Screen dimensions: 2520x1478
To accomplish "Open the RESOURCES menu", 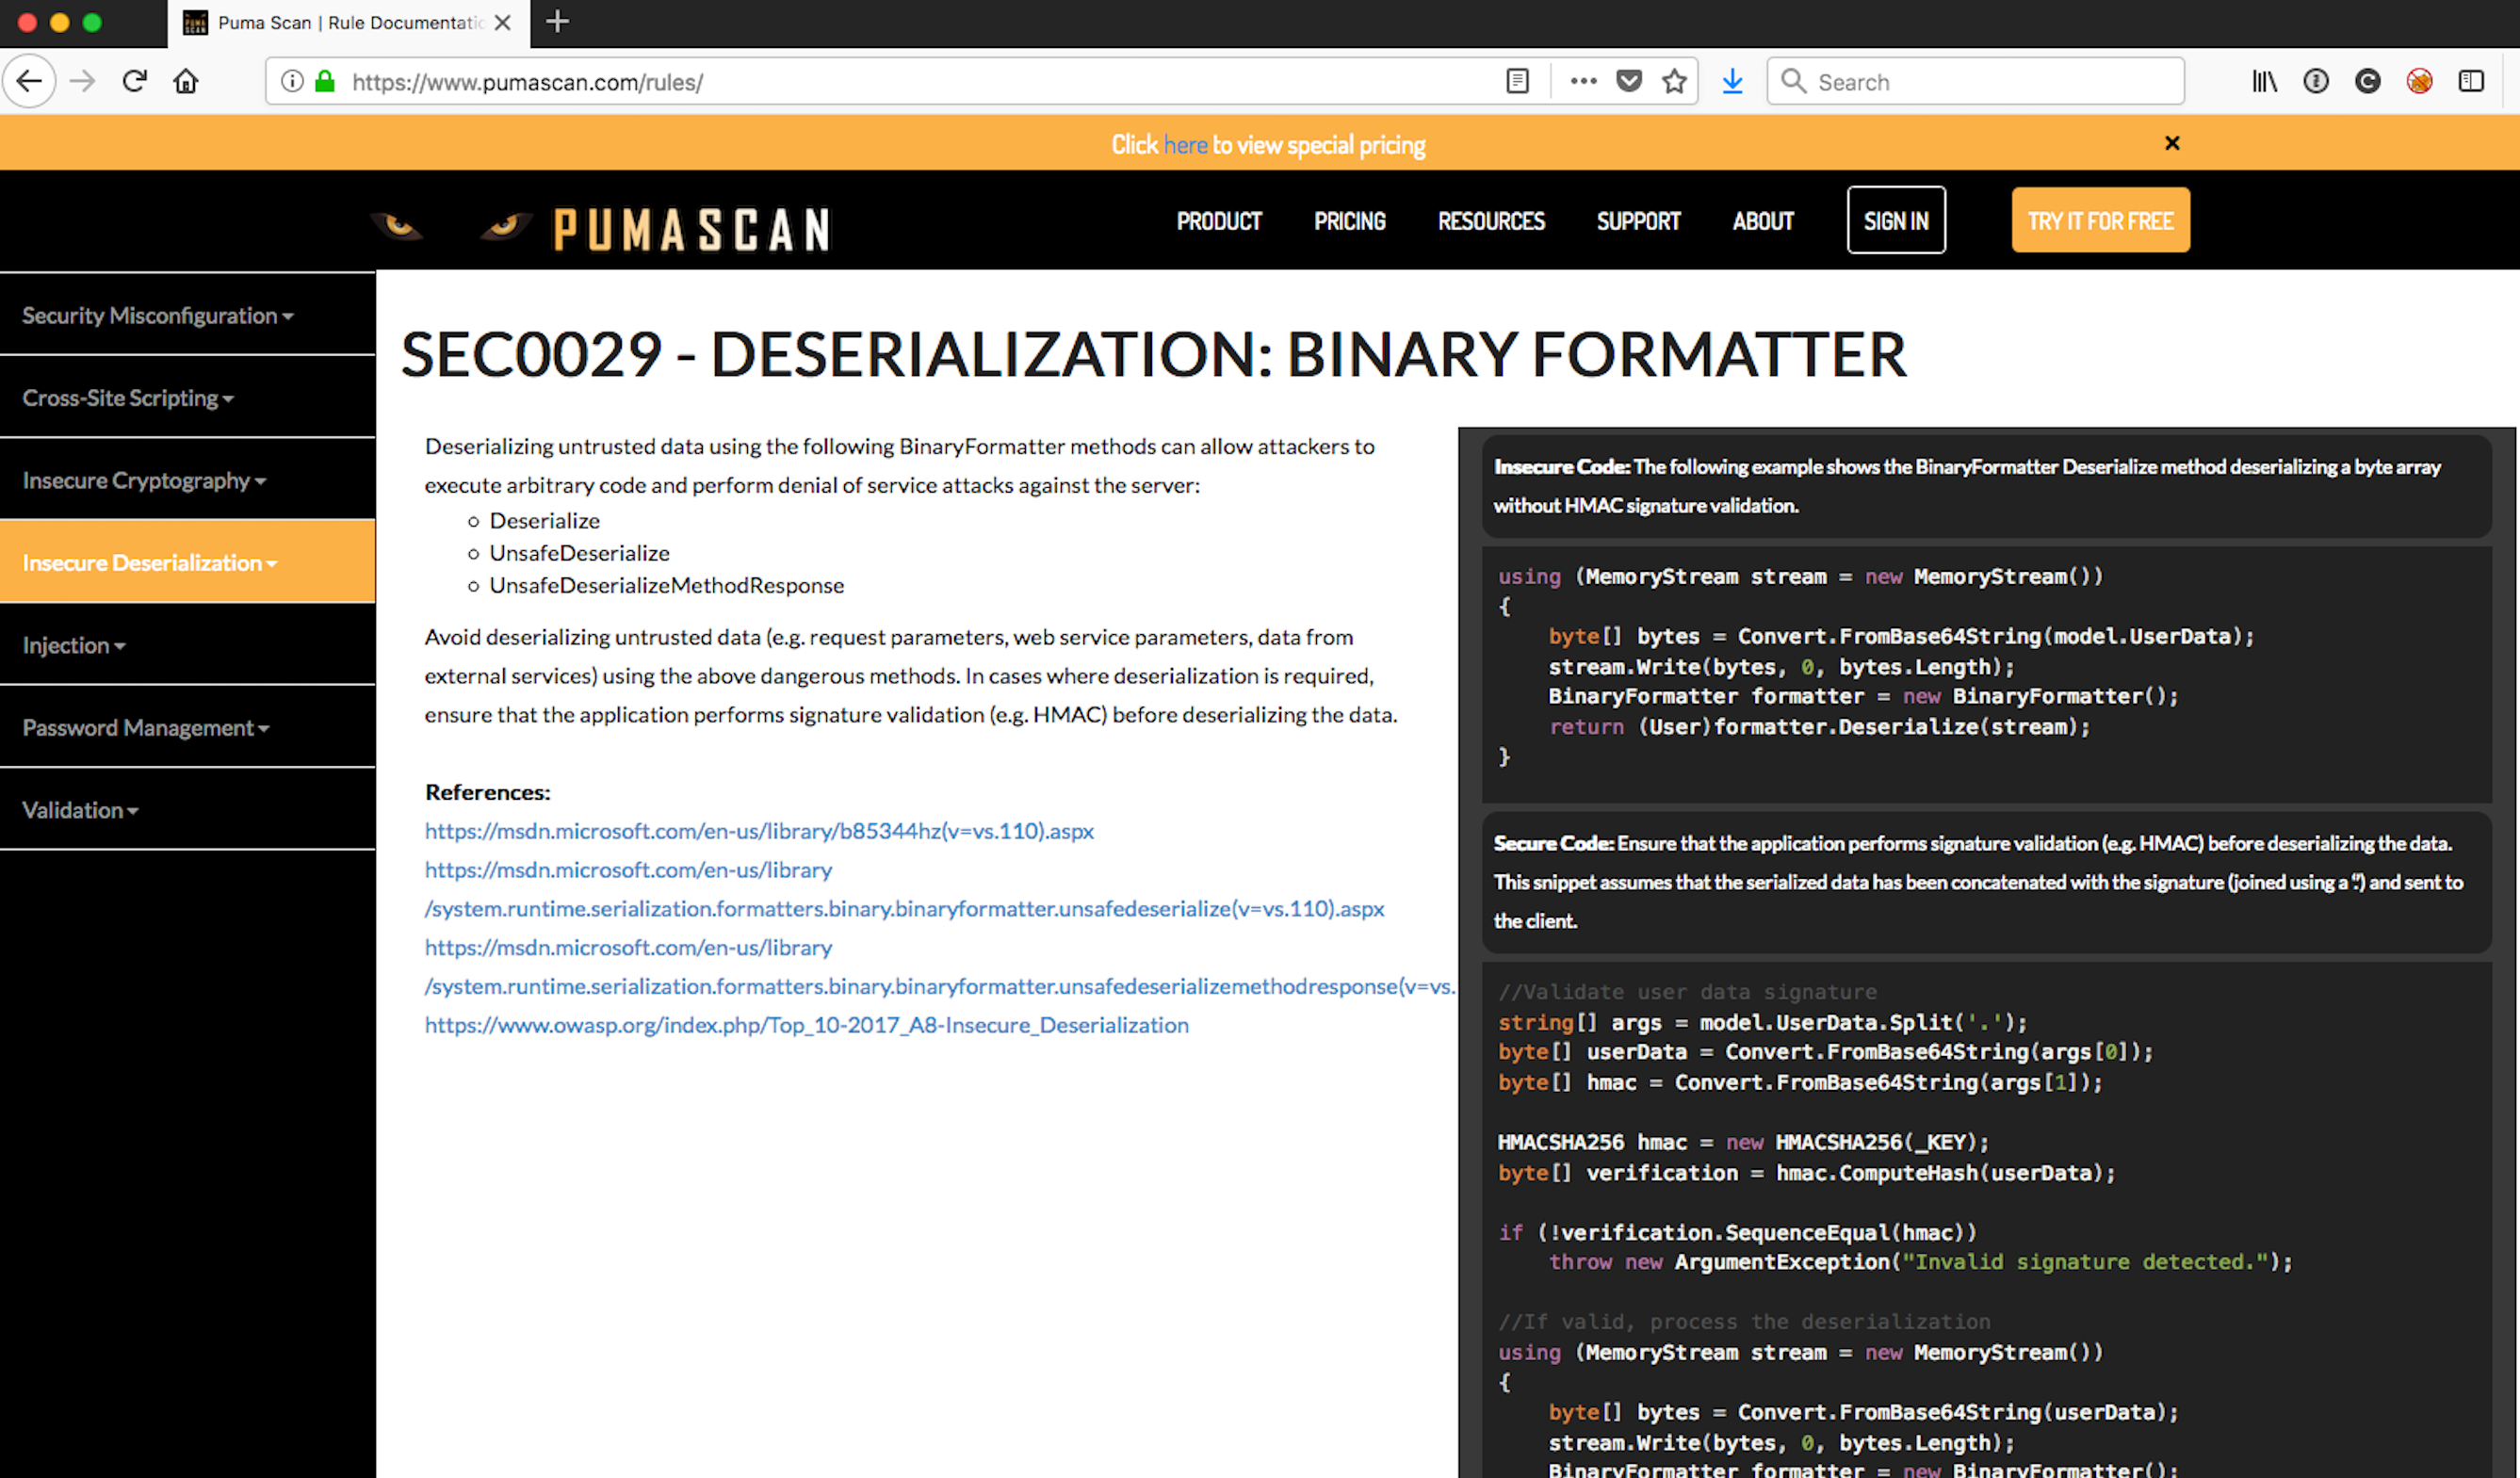I will click(x=1491, y=221).
